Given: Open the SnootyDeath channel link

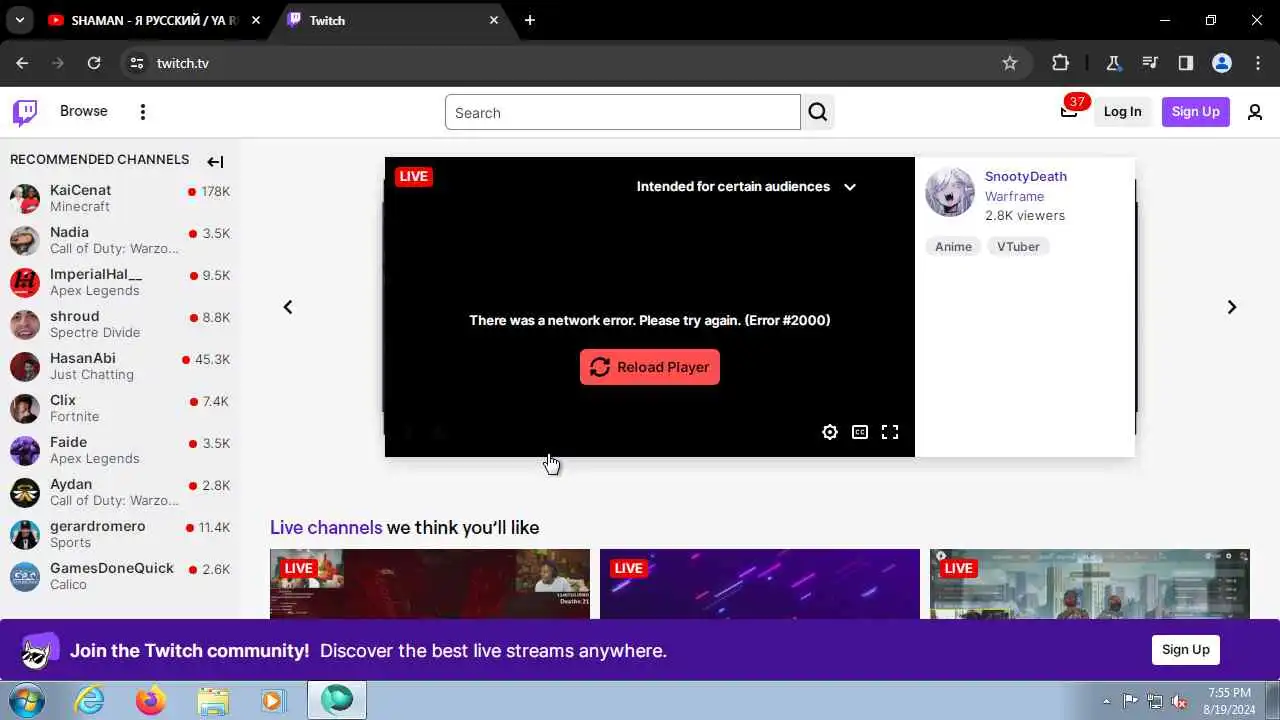Looking at the screenshot, I should [1026, 177].
